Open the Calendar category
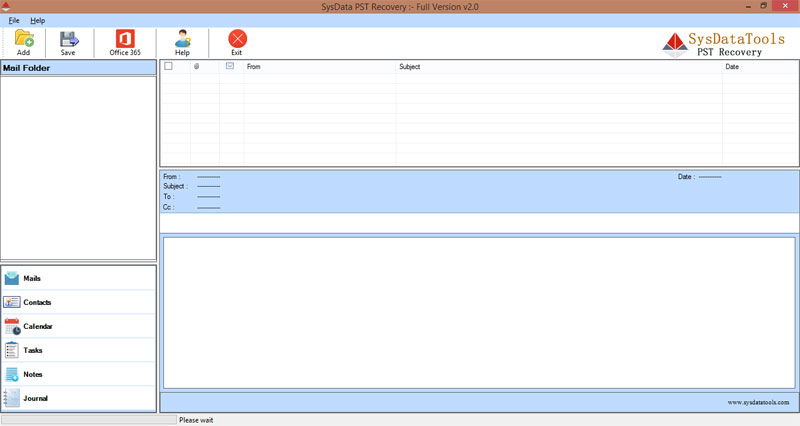Screen dimensions: 800x426 point(79,326)
